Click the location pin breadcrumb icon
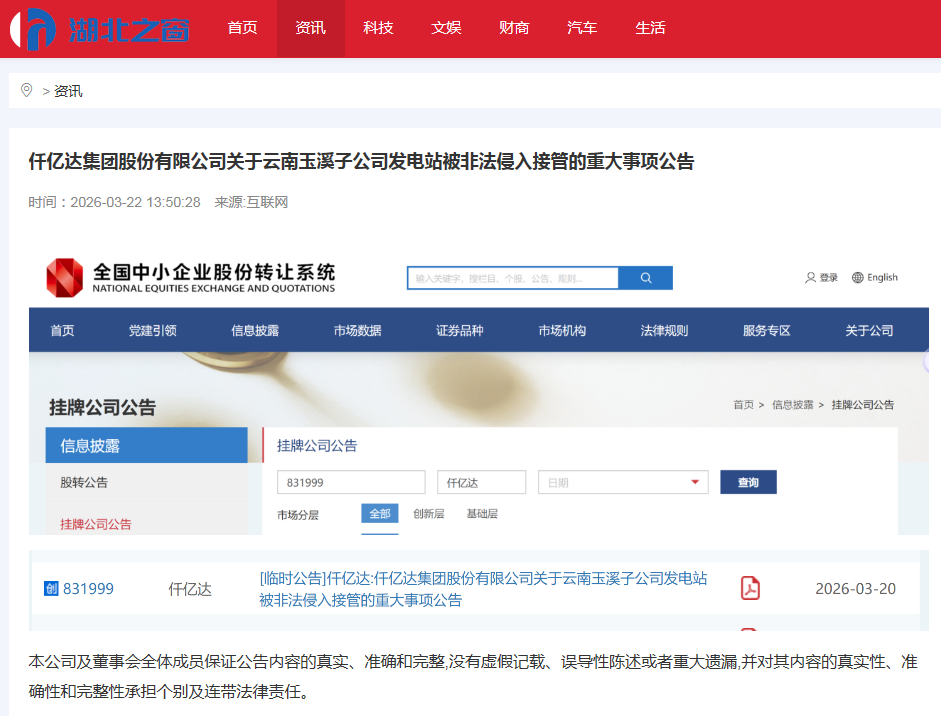Screen dimensions: 941x716 tap(26, 91)
